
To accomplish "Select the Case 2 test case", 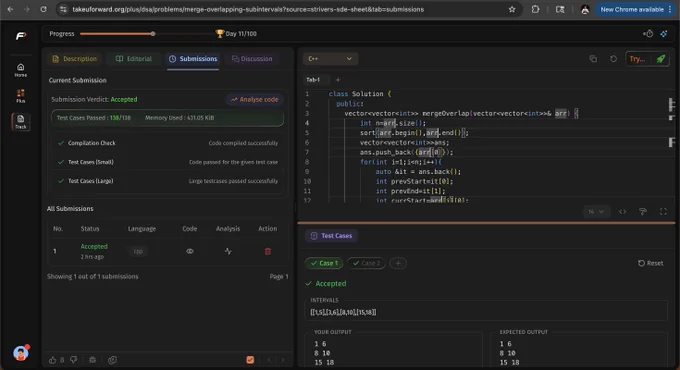I will [366, 263].
